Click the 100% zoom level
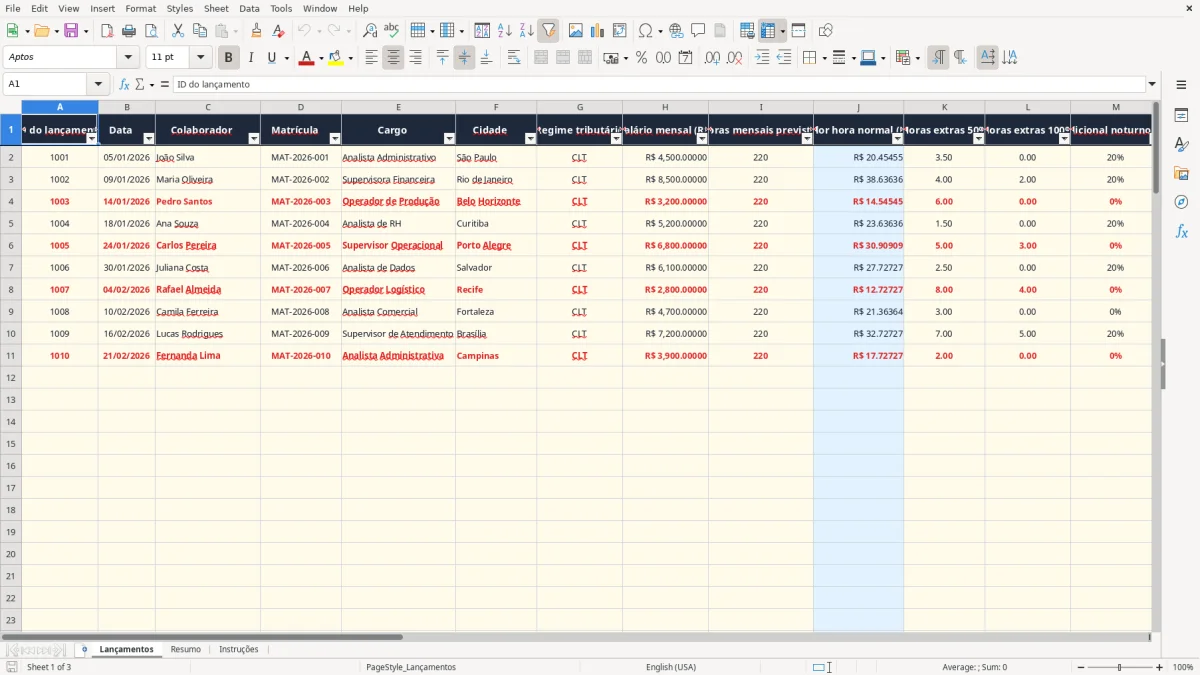Screen dimensions: 1200x675 click(x=1182, y=667)
